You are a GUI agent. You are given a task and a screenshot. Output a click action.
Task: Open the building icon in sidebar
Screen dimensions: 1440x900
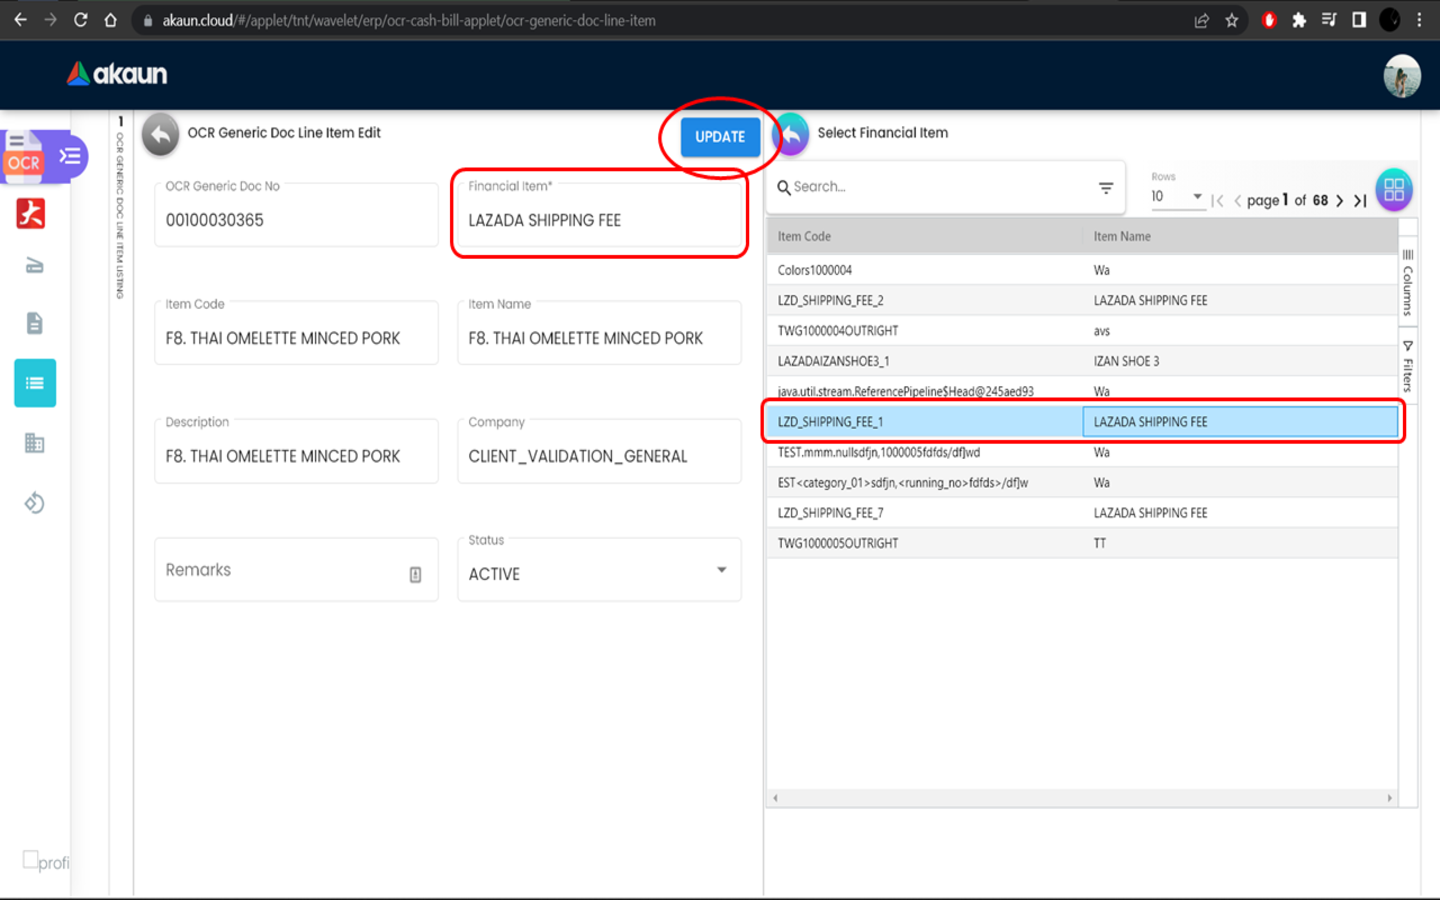(x=34, y=443)
